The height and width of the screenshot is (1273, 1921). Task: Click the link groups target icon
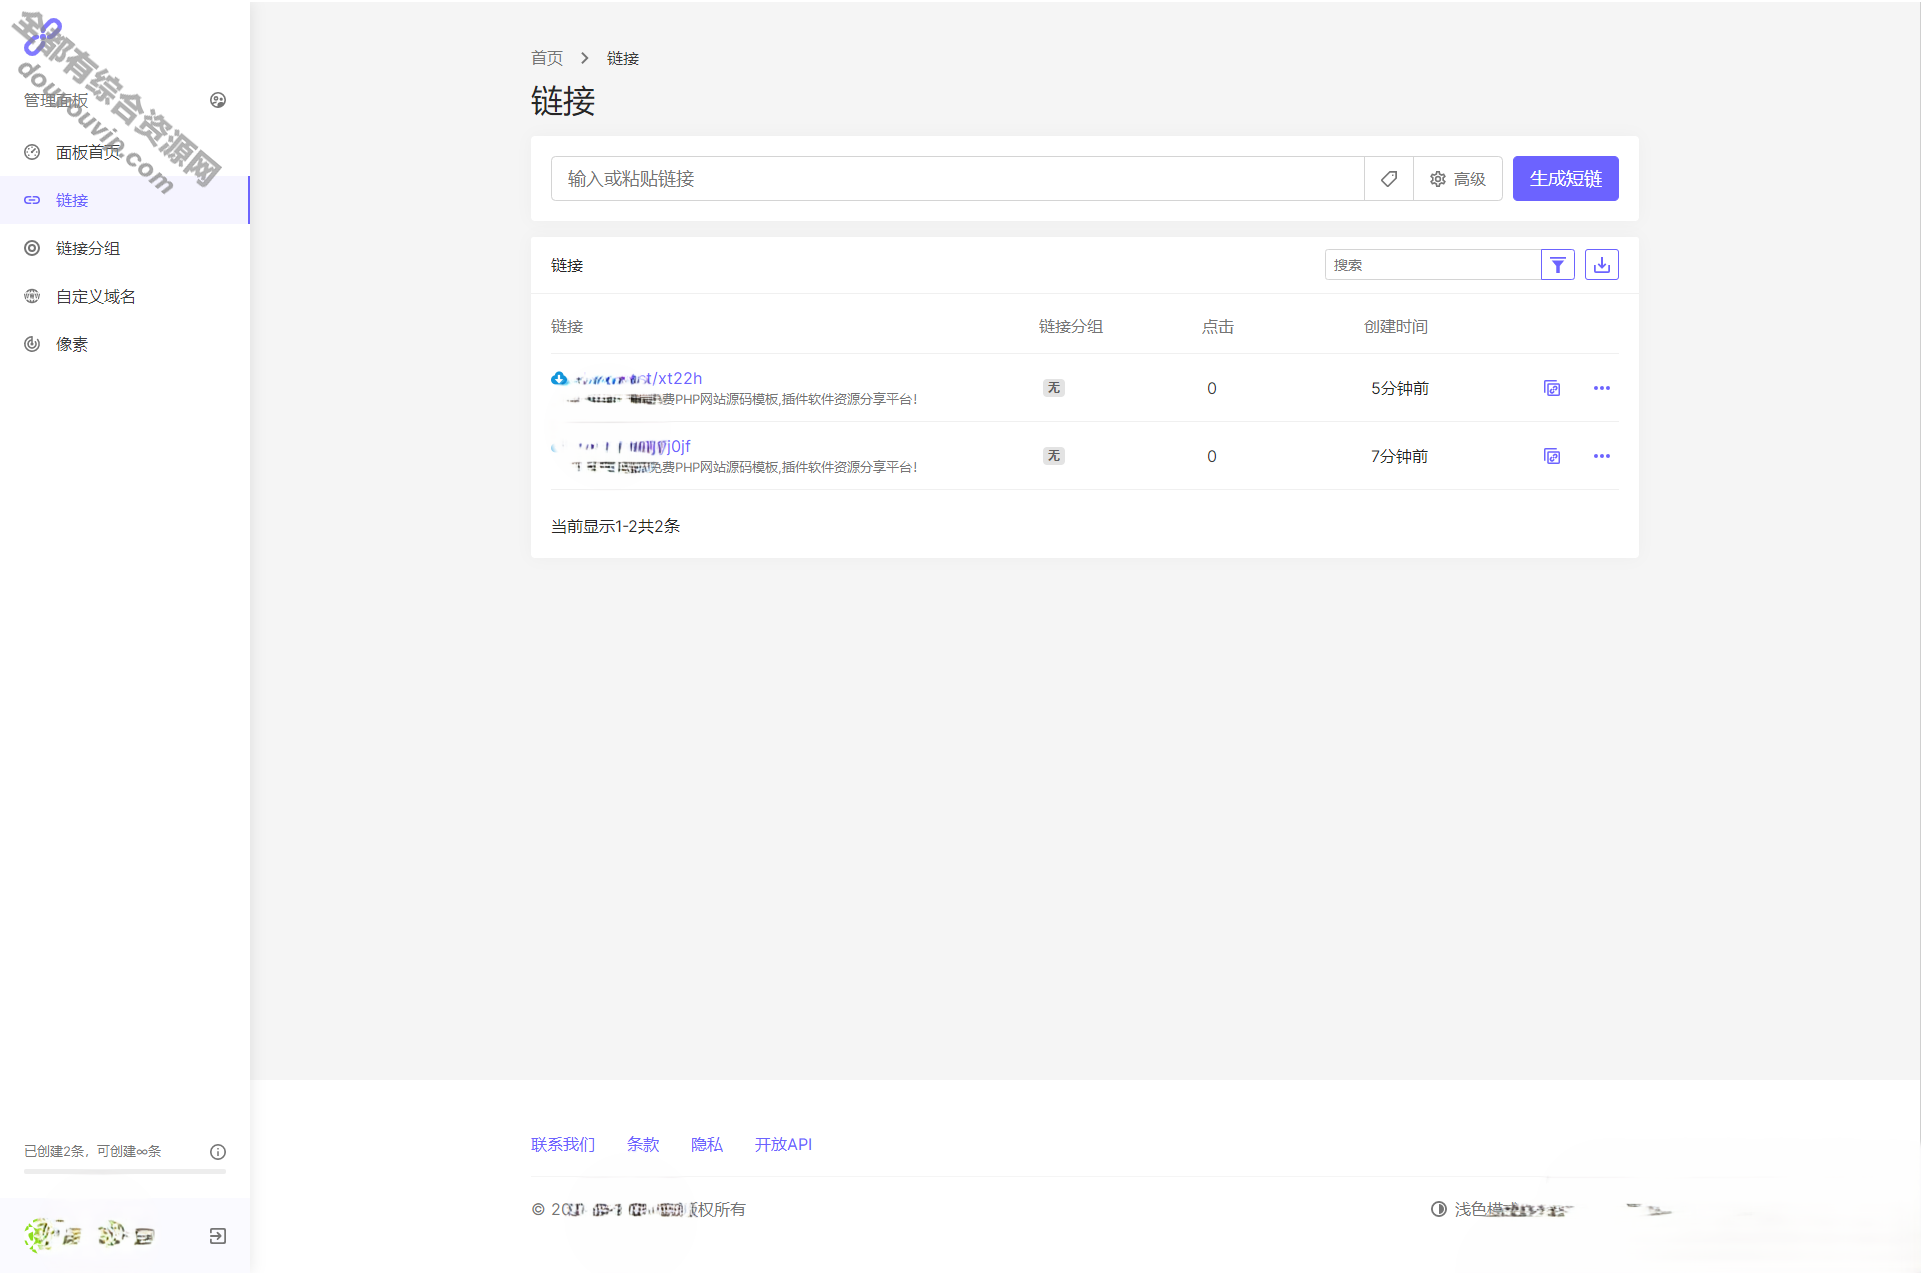click(x=32, y=248)
